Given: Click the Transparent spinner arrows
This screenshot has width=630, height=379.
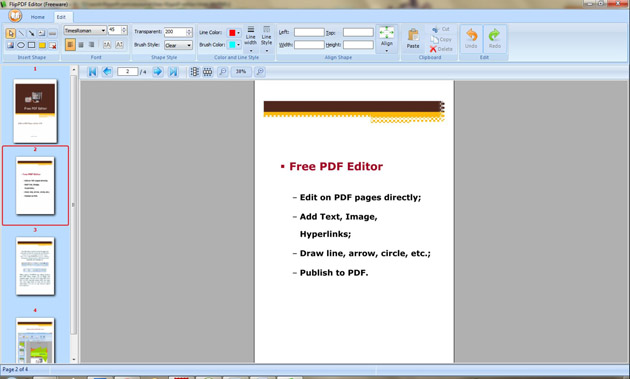Looking at the screenshot, I should 189,32.
